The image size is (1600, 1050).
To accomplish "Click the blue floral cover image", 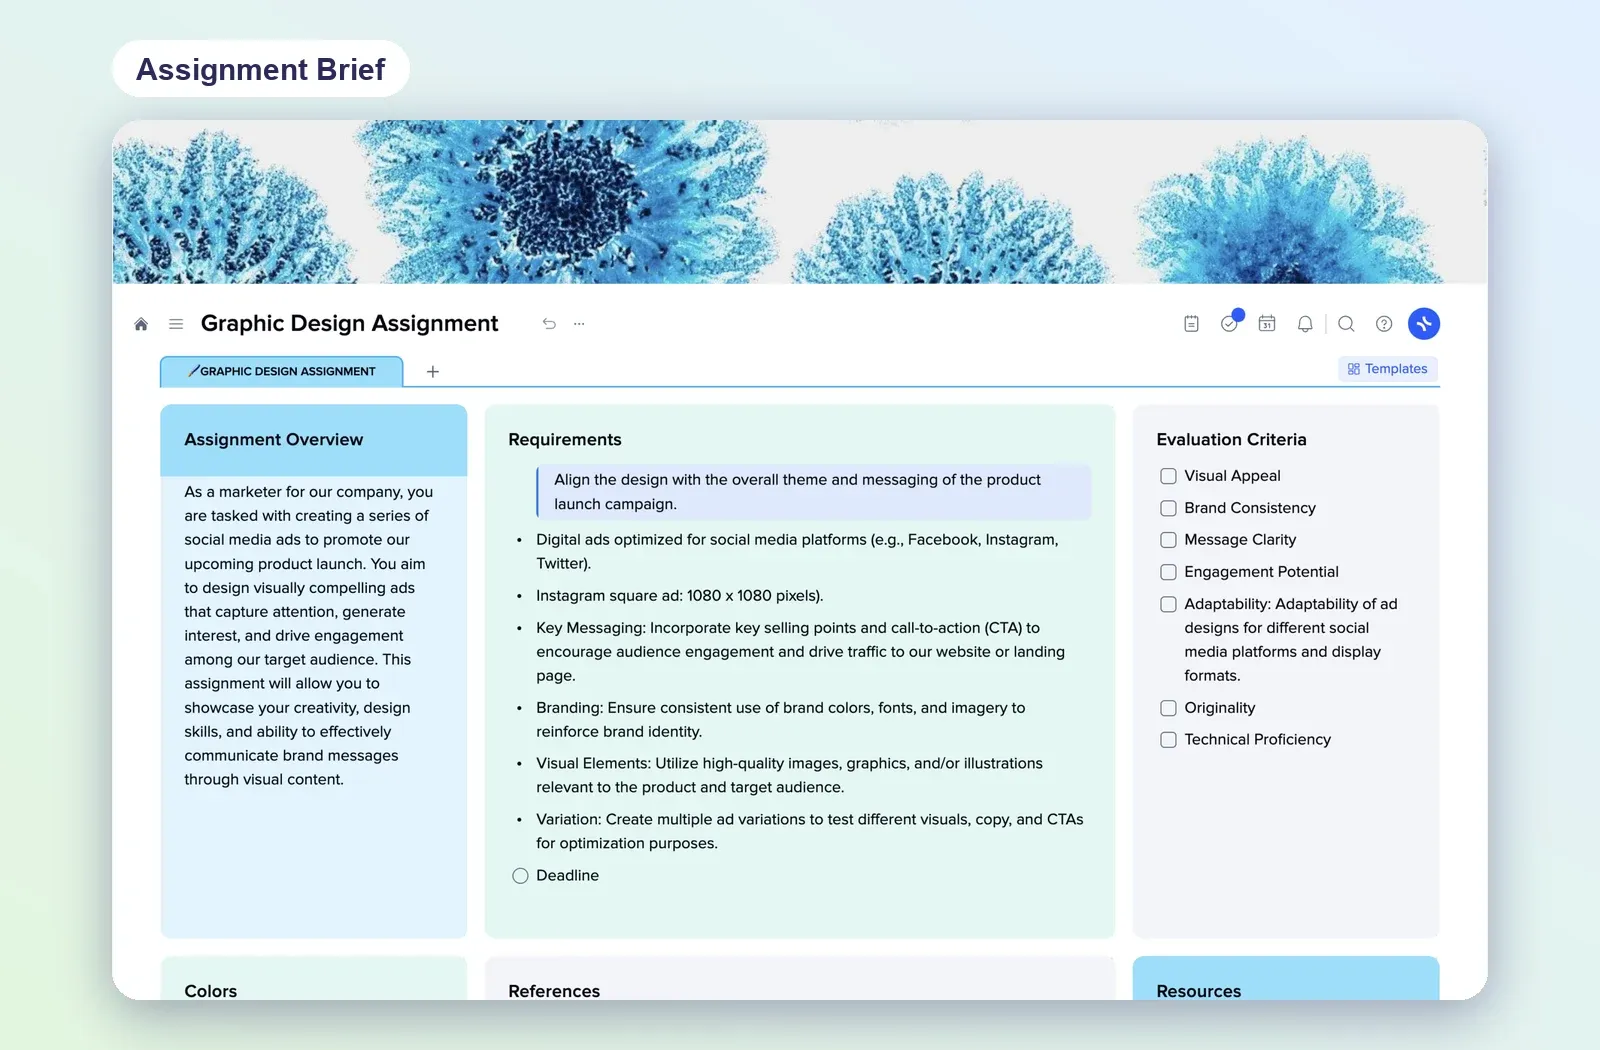I will pos(800,202).
